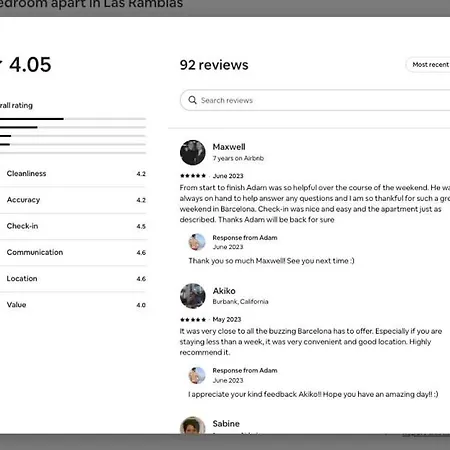The width and height of the screenshot is (450, 450).
Task: Open Maxwell's name link
Action: [229, 147]
